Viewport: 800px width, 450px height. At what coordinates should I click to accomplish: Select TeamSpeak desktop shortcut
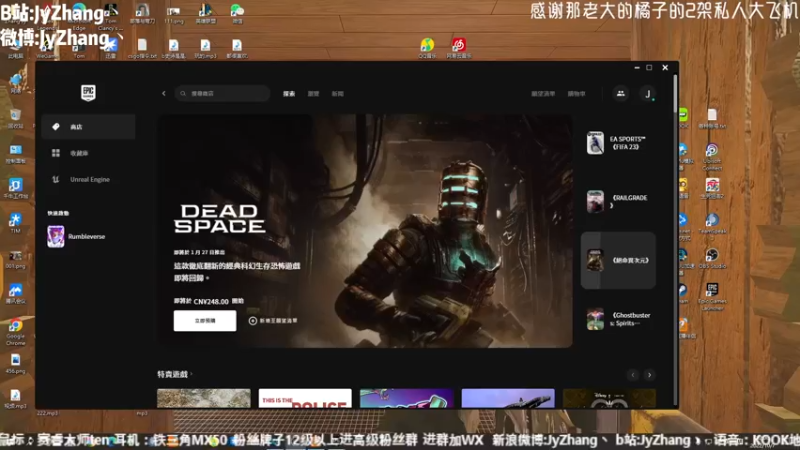712,223
